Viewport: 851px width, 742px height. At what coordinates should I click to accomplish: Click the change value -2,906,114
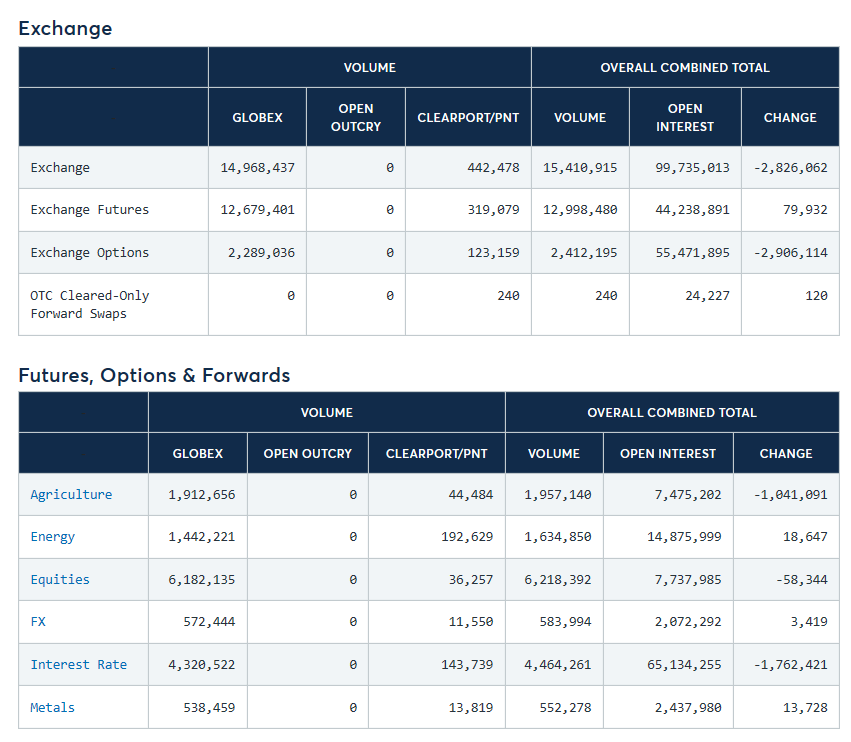pyautogui.click(x=790, y=252)
